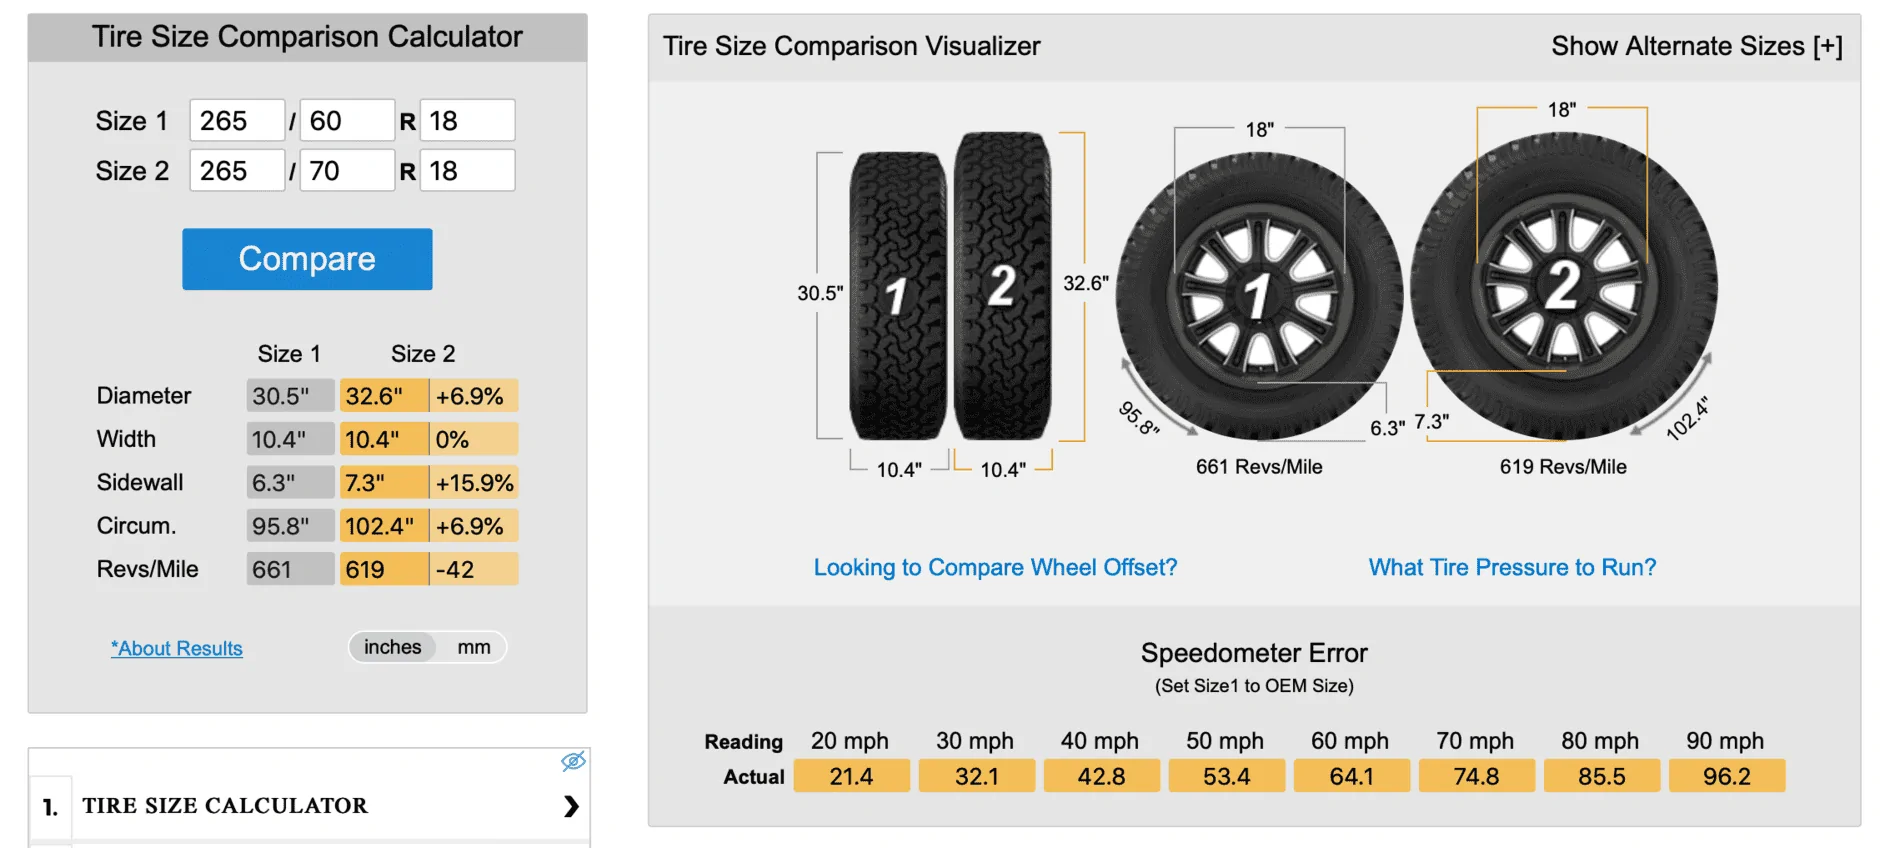Edit the Size 2 width field
This screenshot has width=1900, height=848.
point(236,169)
